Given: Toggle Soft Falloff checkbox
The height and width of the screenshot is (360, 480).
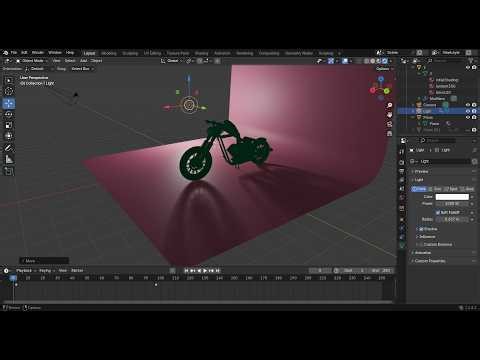Looking at the screenshot, I should [x=438, y=212].
